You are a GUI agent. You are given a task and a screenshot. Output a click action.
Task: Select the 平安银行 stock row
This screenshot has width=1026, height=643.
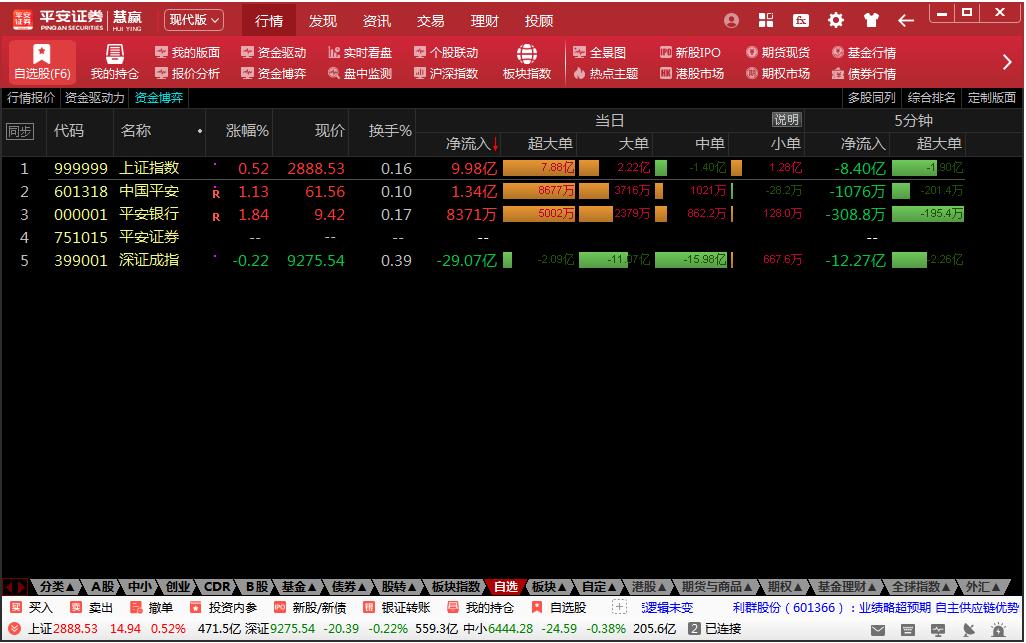(x=482, y=215)
